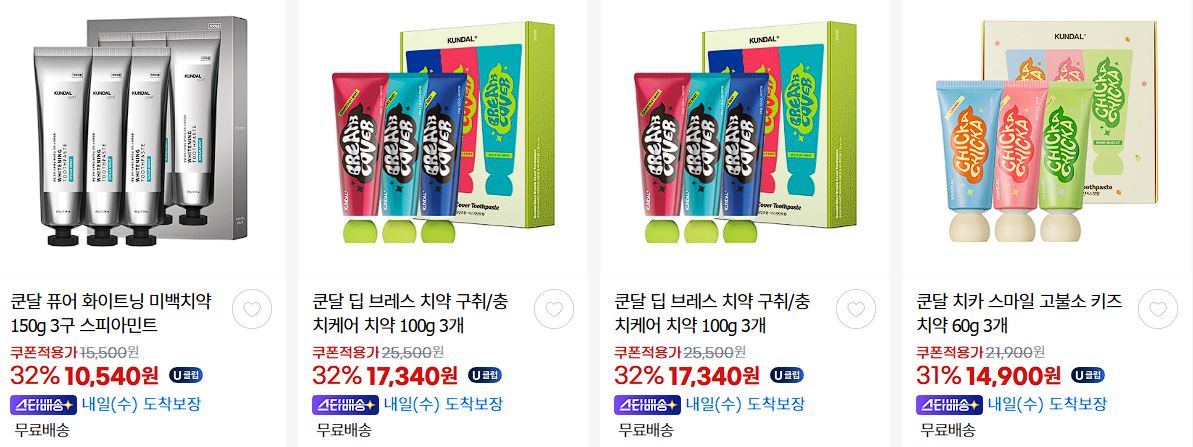
Task: Click 스타배송 badge under 14,900원 price
Action: 948,404
